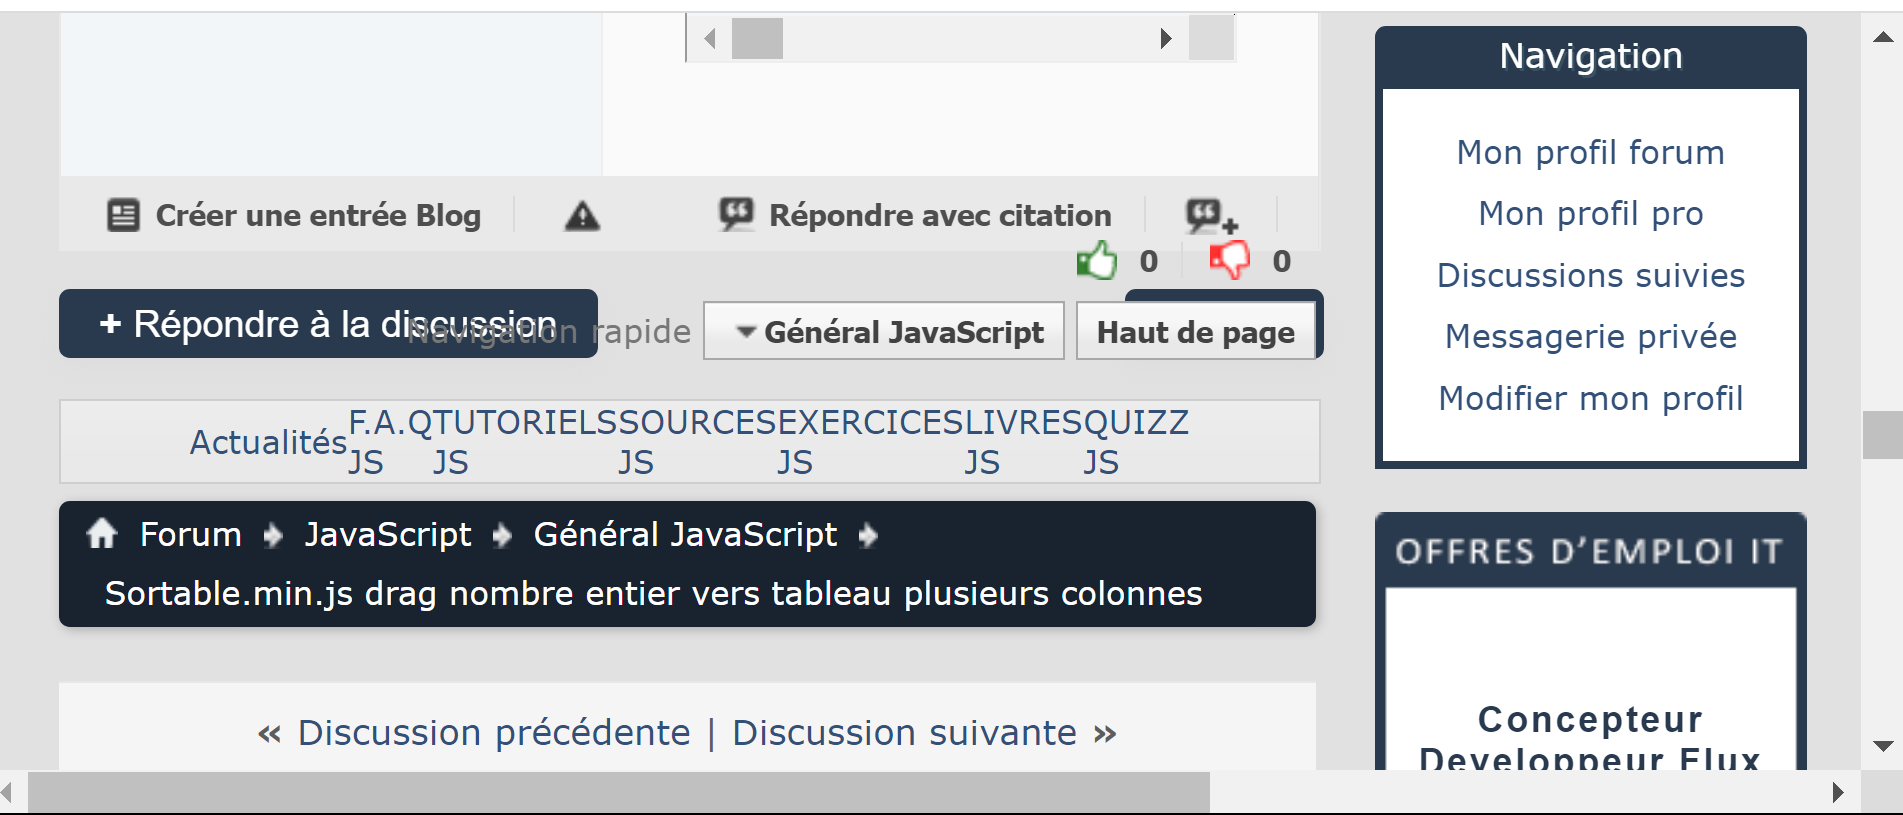Open EXERCICES JS menu item
This screenshot has width=1903, height=815.
point(871,442)
